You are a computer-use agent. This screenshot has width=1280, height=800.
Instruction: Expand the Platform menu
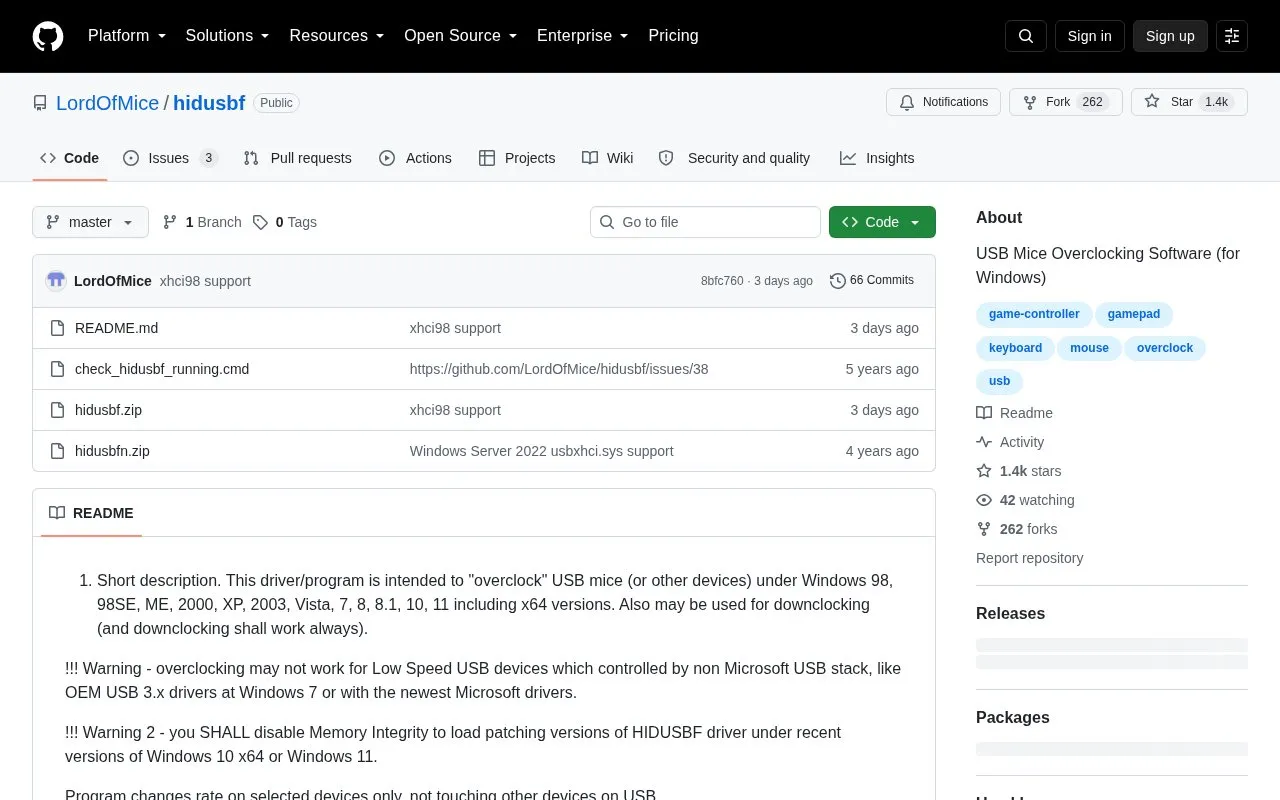[127, 36]
